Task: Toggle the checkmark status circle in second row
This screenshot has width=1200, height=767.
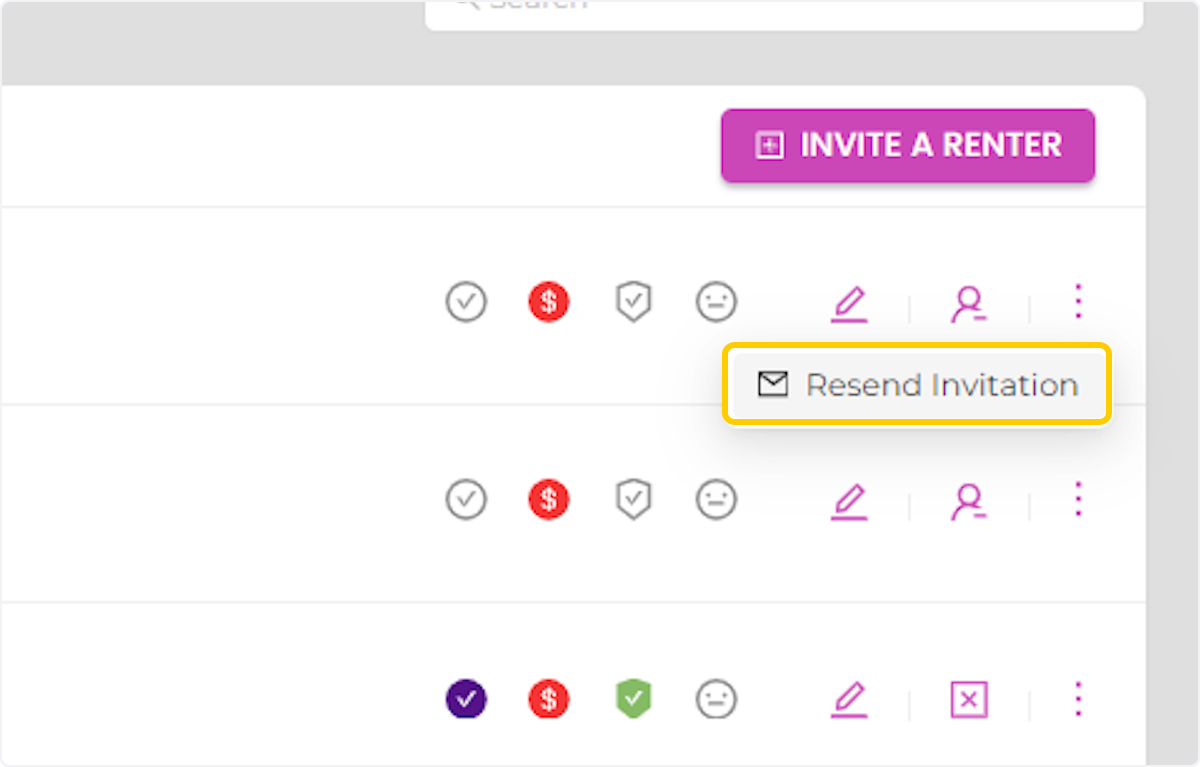Action: [466, 499]
